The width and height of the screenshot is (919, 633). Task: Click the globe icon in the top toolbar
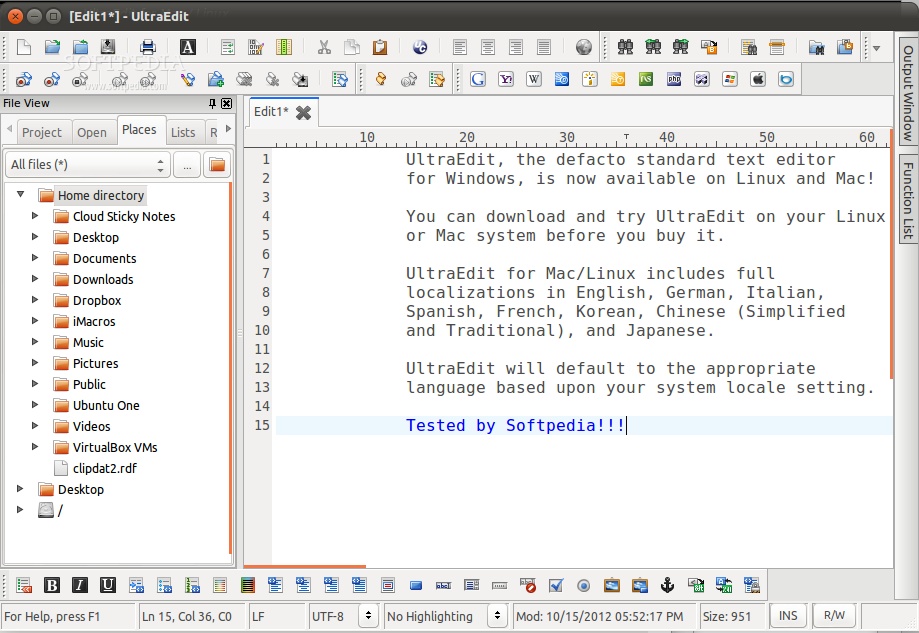pos(583,47)
